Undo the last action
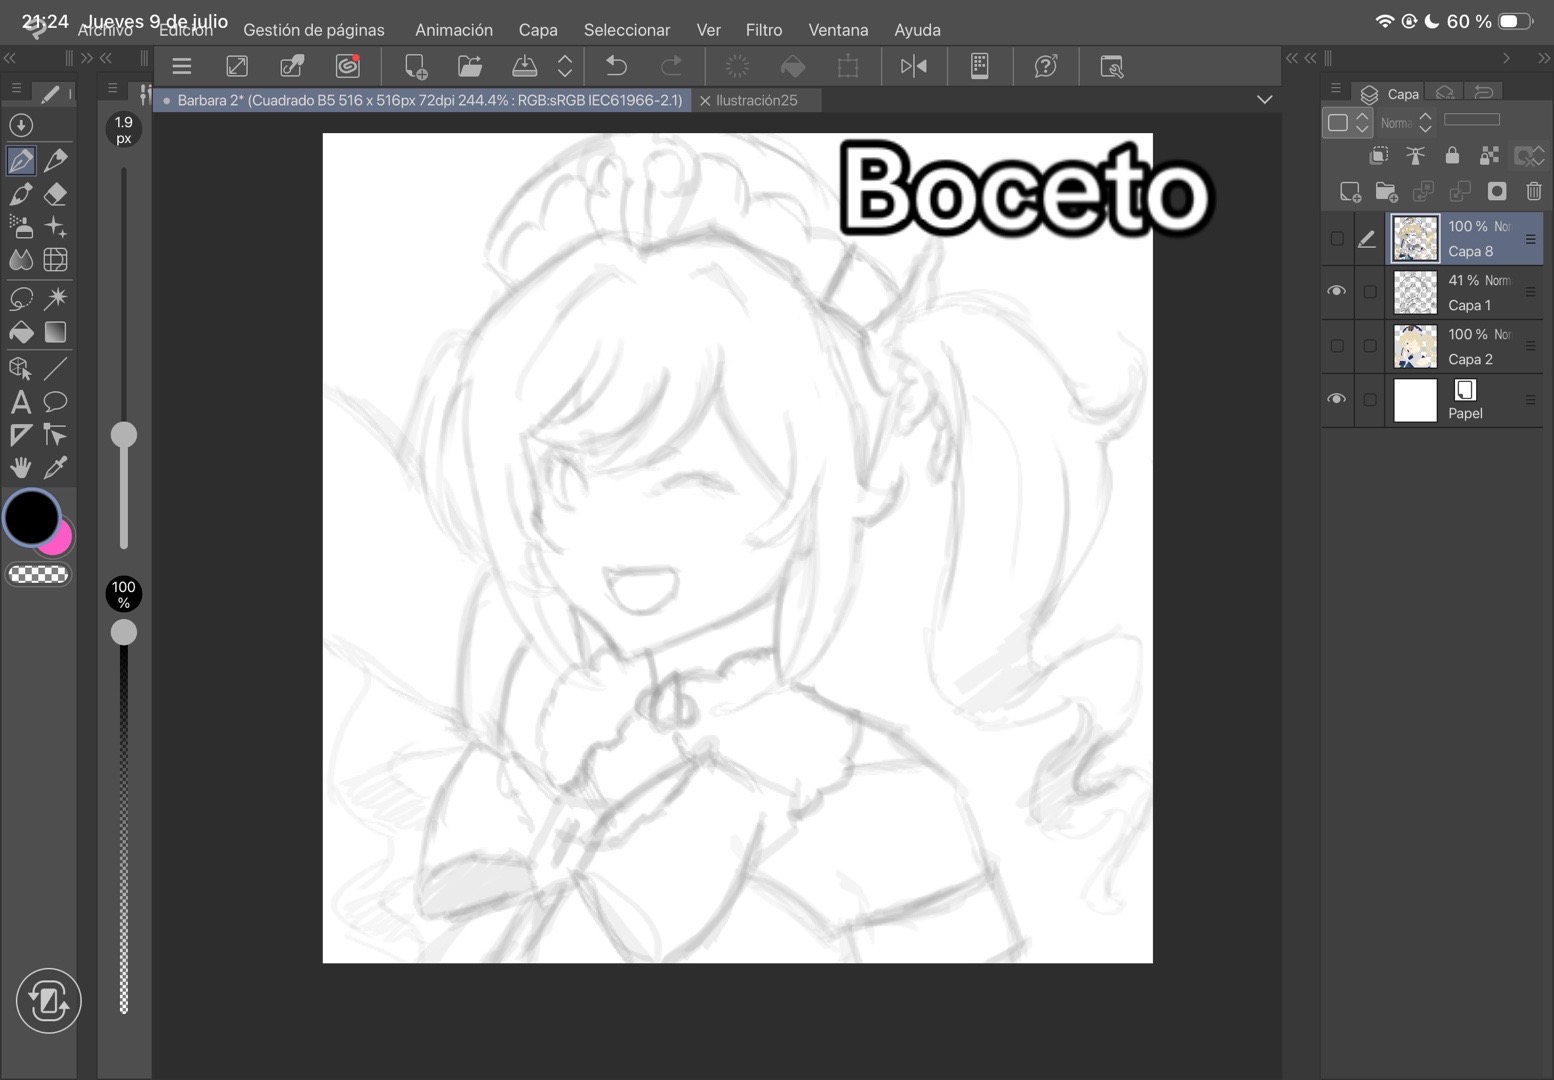Screen dimensions: 1554x1080 pos(617,67)
